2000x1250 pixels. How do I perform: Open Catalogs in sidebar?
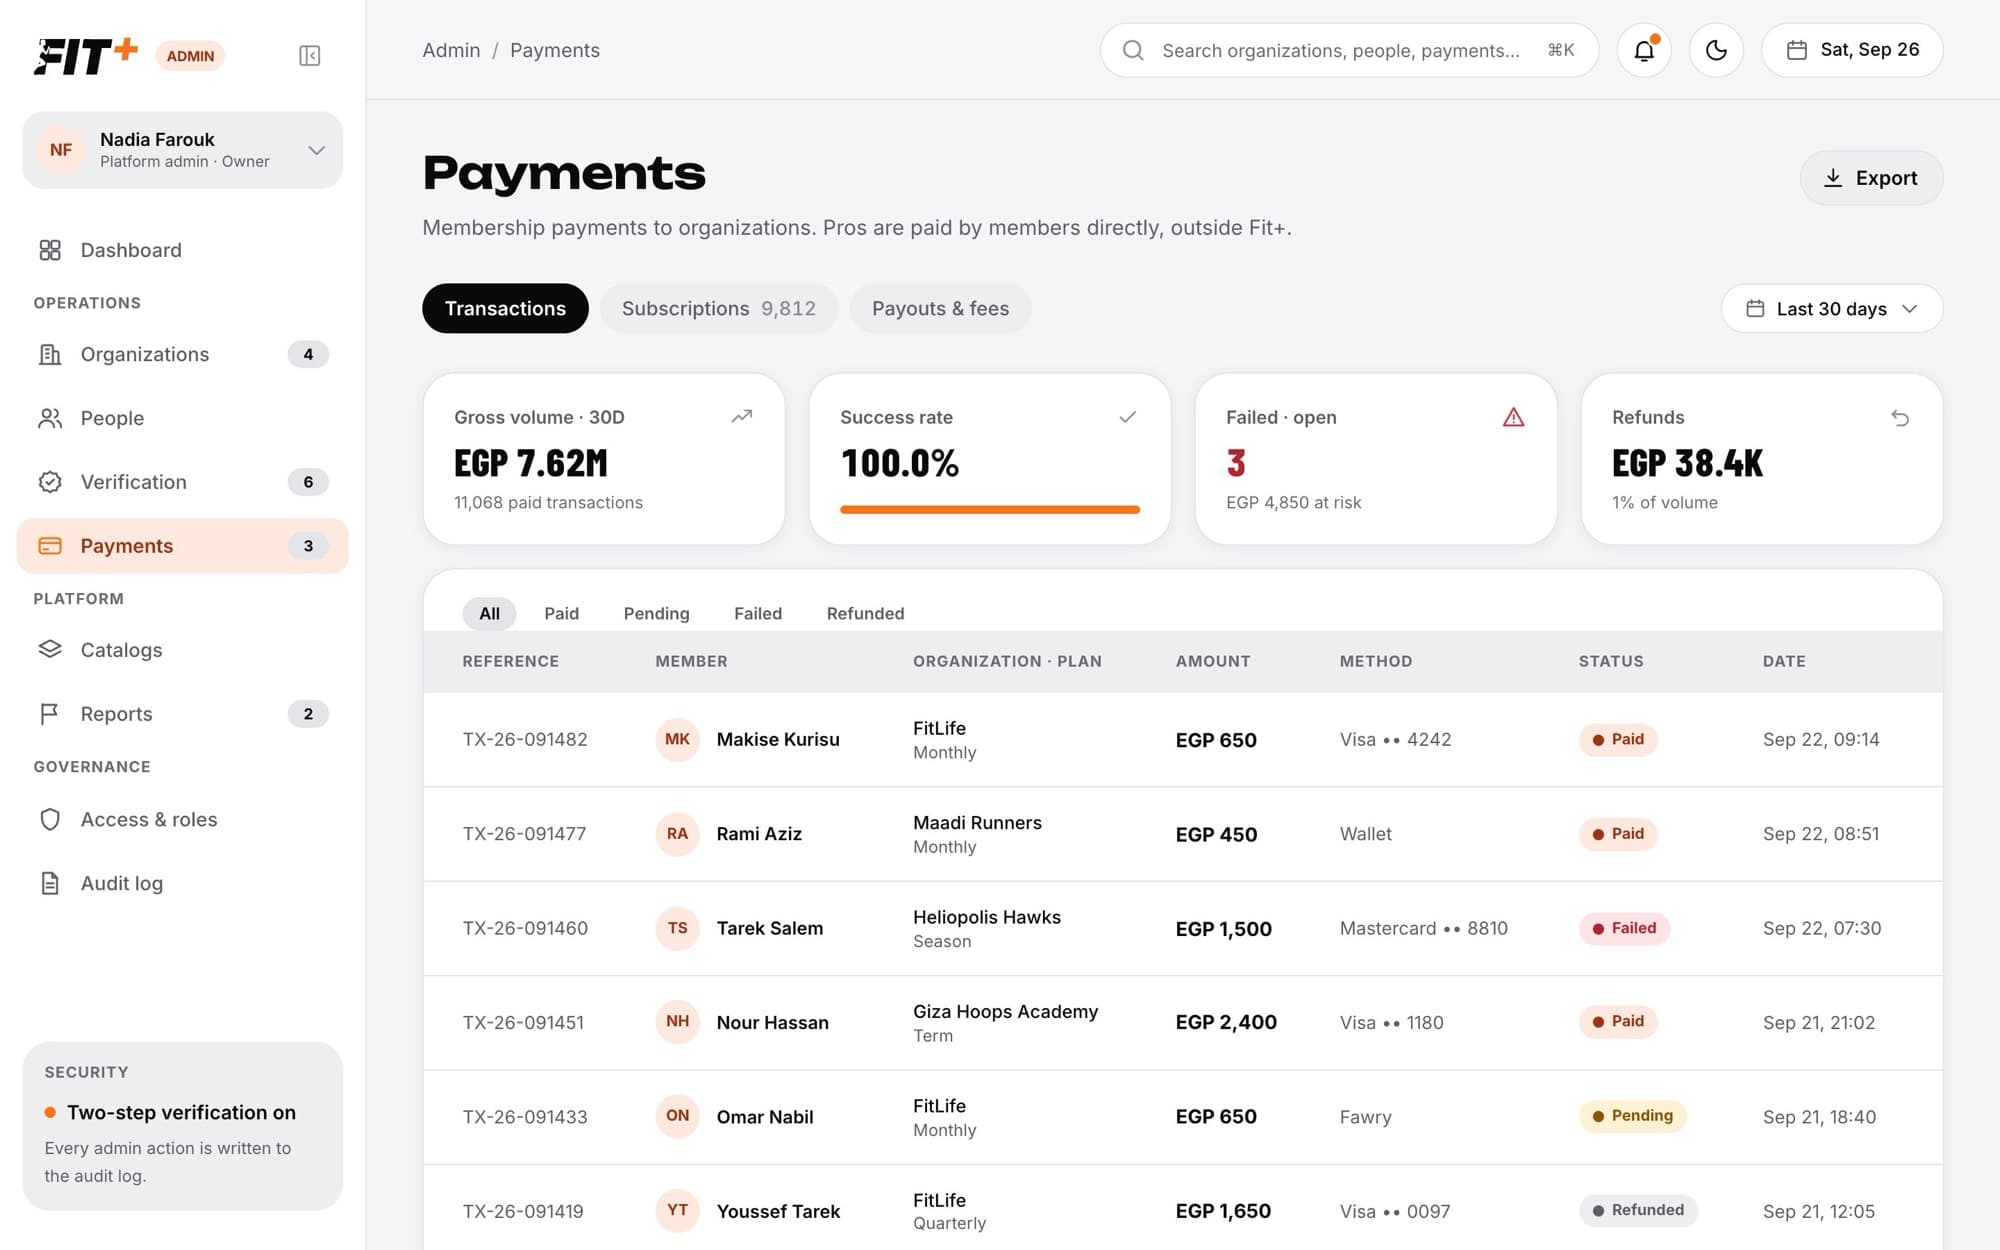pos(183,650)
